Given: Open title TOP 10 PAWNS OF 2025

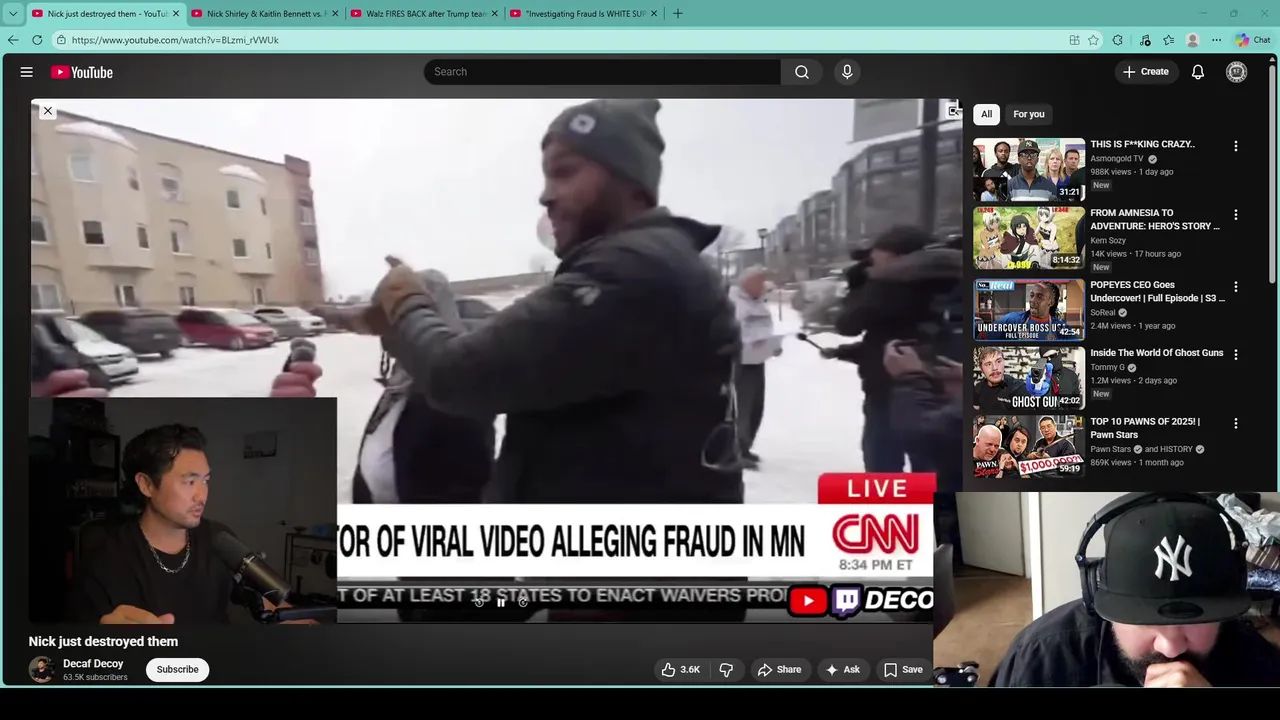Looking at the screenshot, I should tap(1145, 428).
